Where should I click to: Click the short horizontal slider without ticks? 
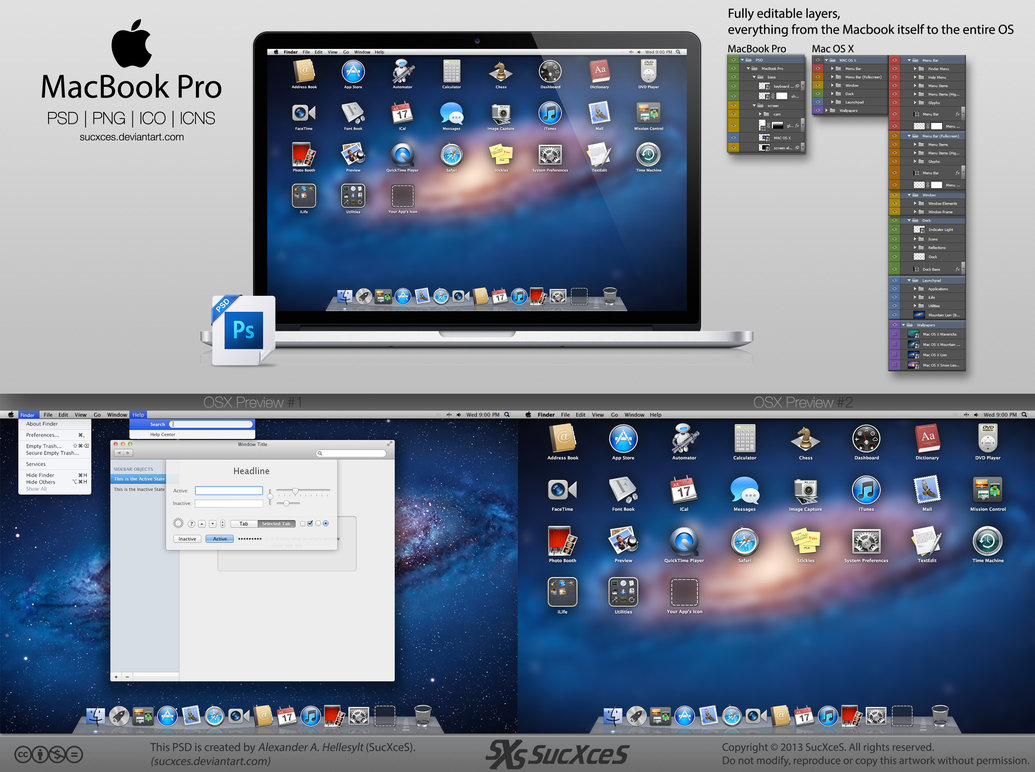(288, 503)
